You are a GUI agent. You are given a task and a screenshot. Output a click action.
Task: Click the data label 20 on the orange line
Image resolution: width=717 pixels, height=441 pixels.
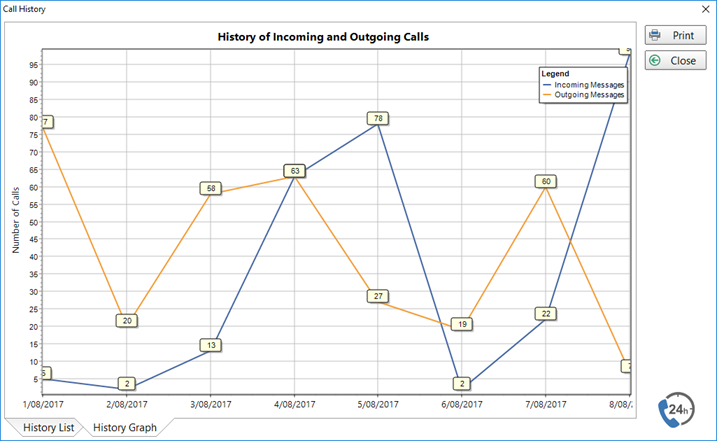click(x=127, y=321)
